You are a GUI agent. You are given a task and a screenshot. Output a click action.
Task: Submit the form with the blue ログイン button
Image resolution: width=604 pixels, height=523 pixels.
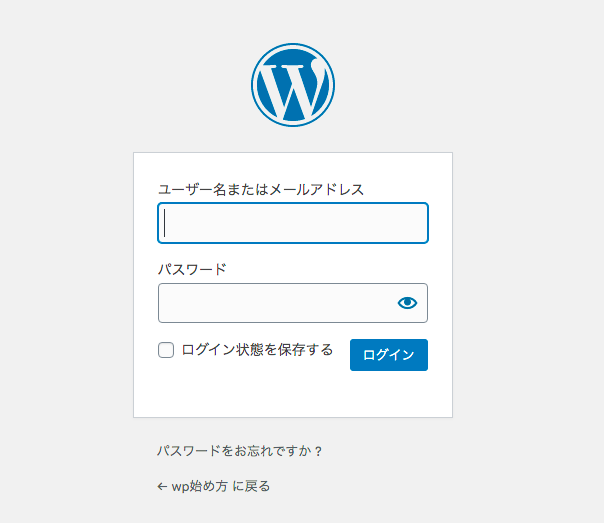click(389, 355)
